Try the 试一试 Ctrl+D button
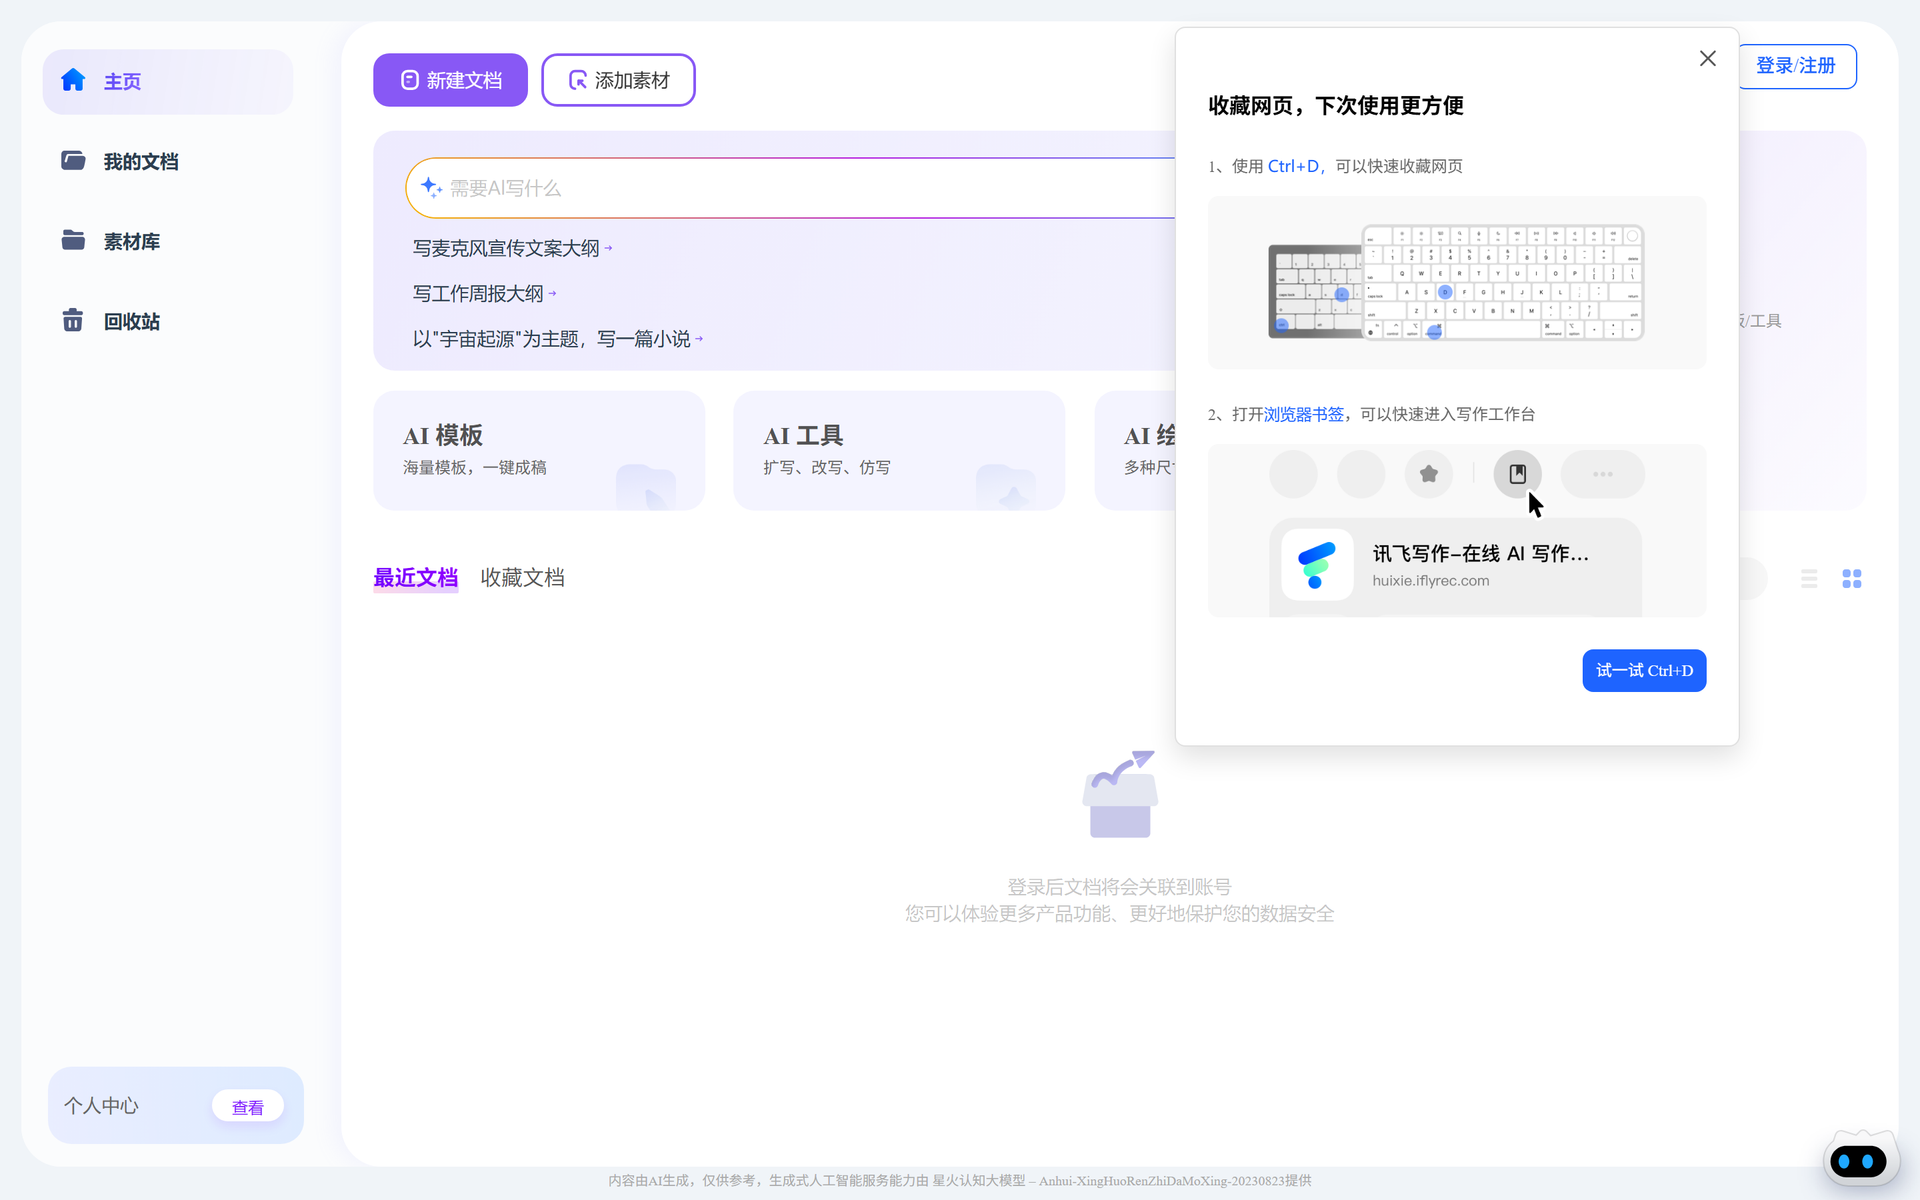 pyautogui.click(x=1644, y=670)
